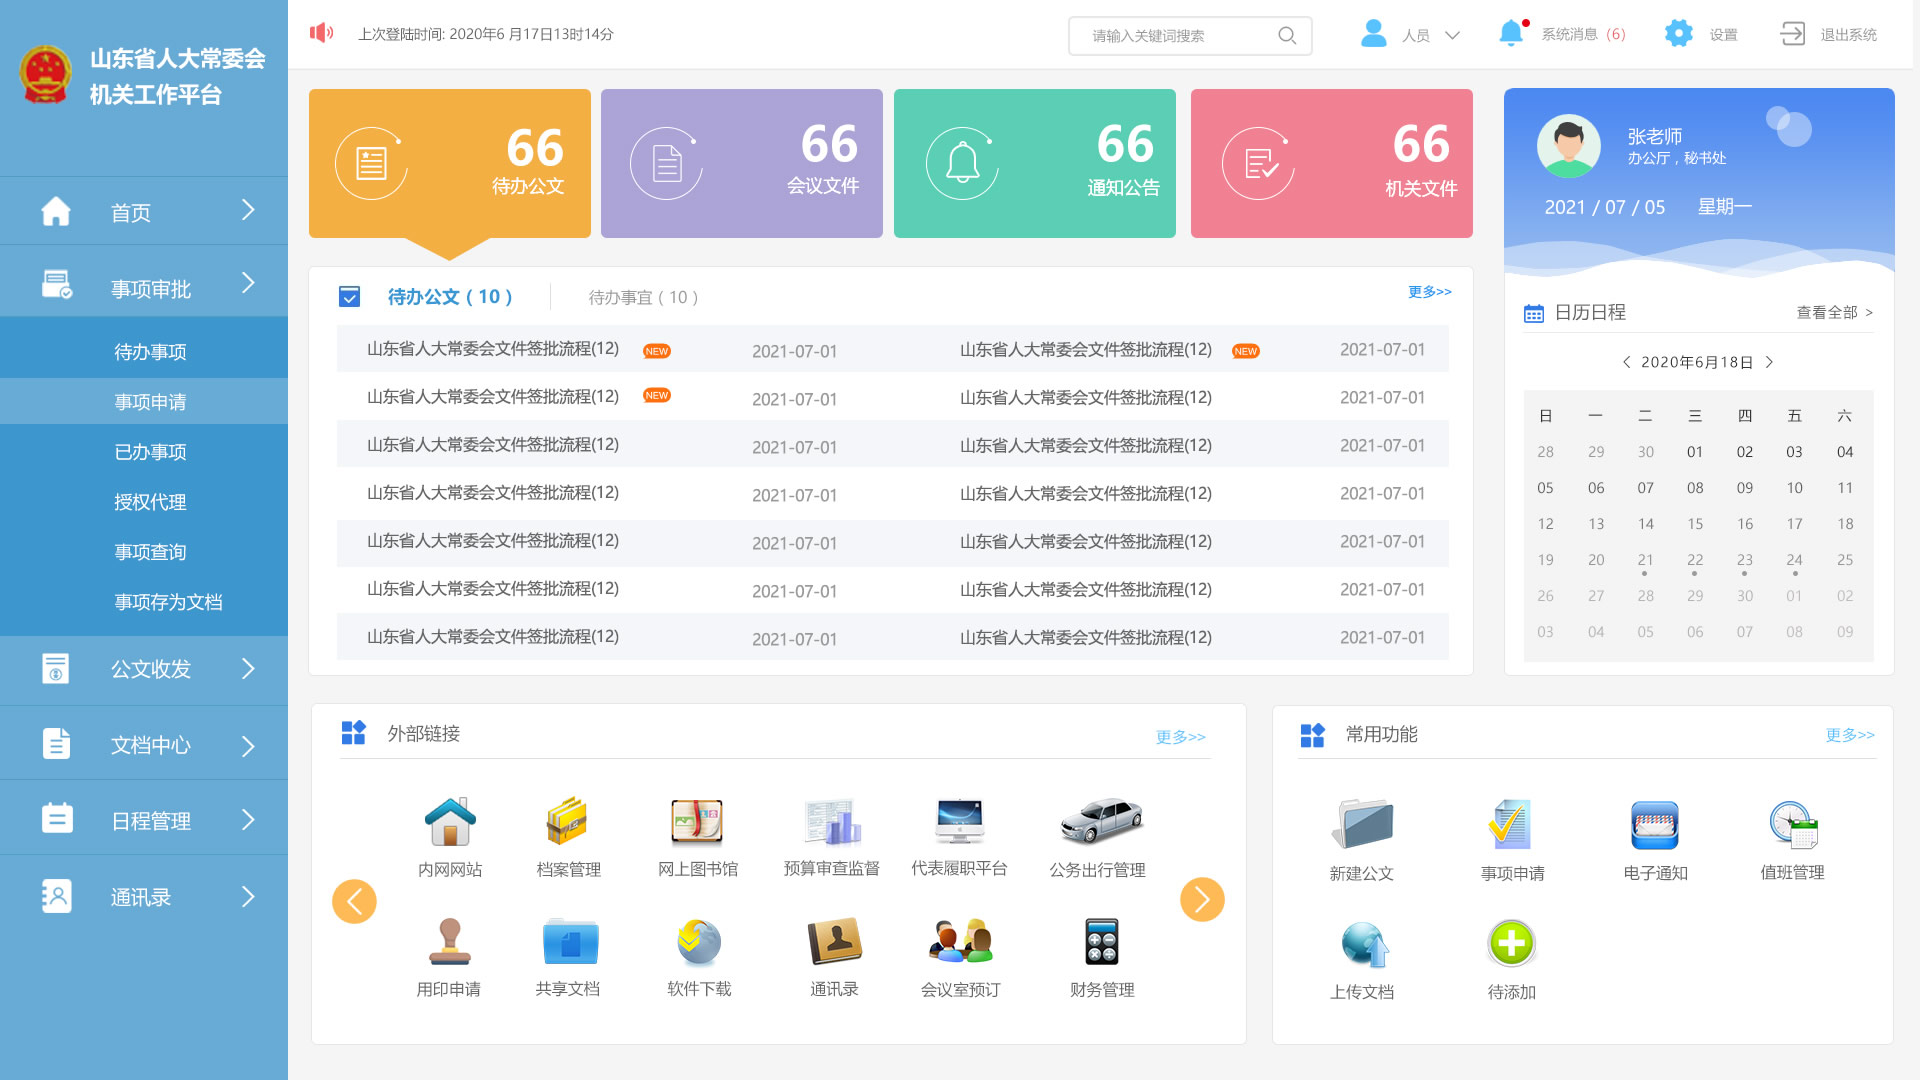Viewport: 1920px width, 1080px height.
Task: Click the keyword search input field
Action: [x=1190, y=36]
